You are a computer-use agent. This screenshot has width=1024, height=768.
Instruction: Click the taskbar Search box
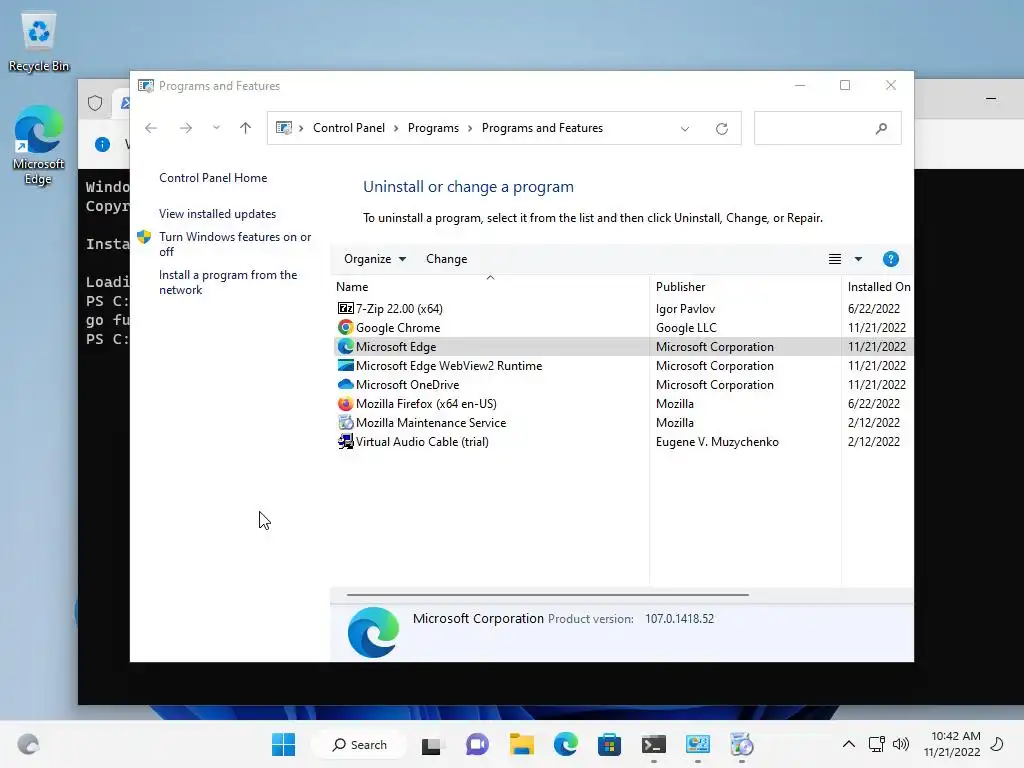point(359,744)
